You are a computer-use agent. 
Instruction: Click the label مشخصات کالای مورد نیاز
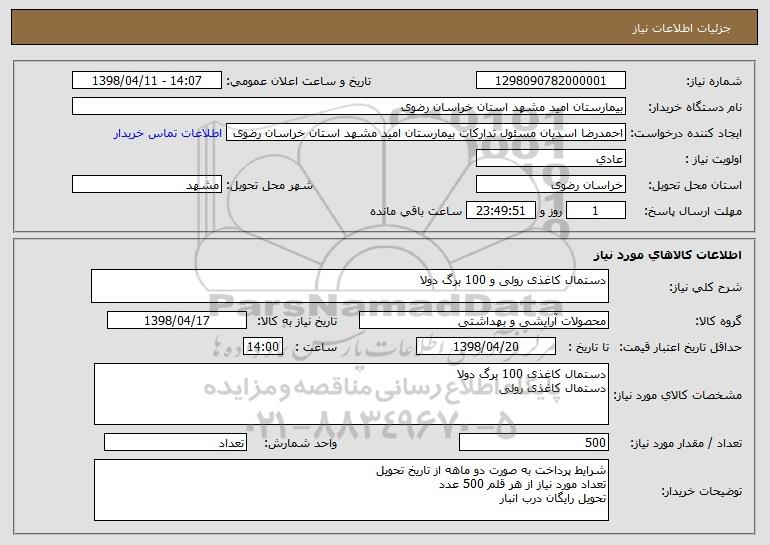click(678, 395)
